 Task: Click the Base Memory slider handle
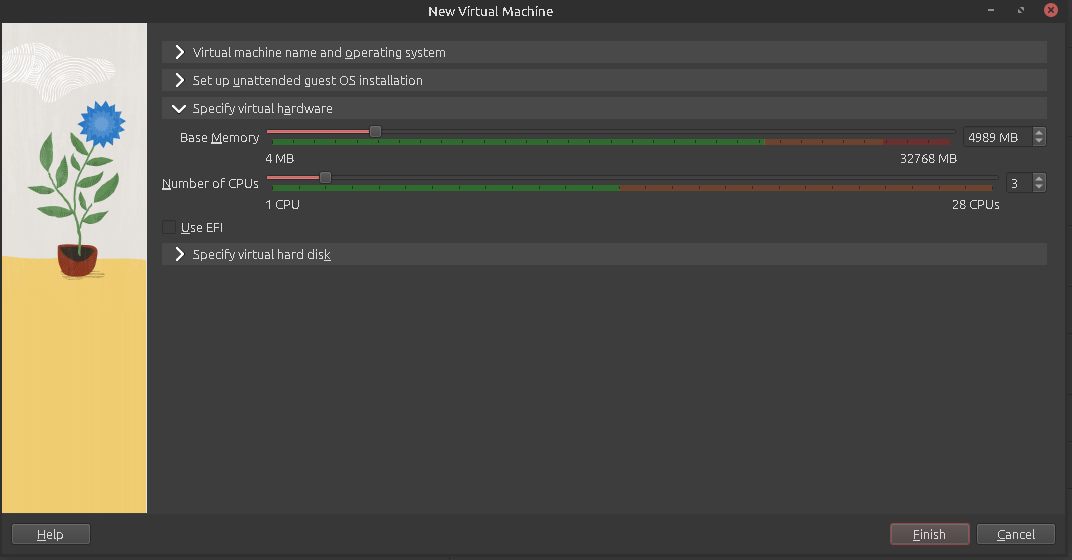click(375, 131)
